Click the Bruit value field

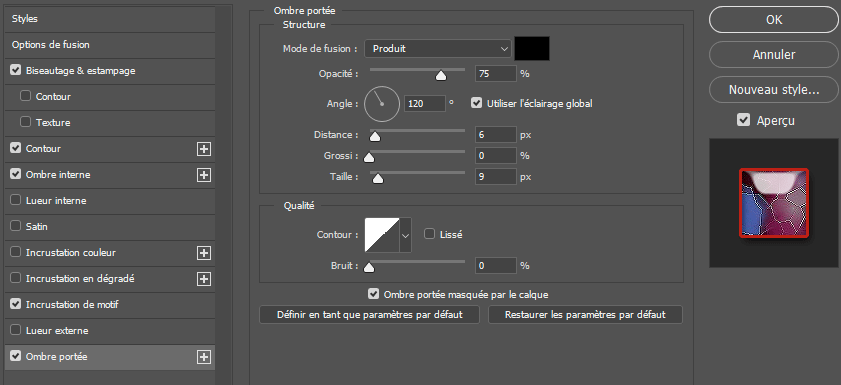pos(496,265)
